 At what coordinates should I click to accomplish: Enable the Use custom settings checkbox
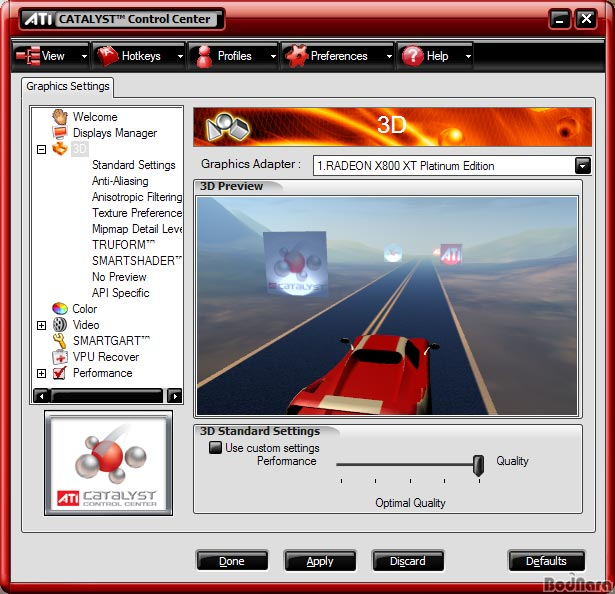click(x=215, y=447)
